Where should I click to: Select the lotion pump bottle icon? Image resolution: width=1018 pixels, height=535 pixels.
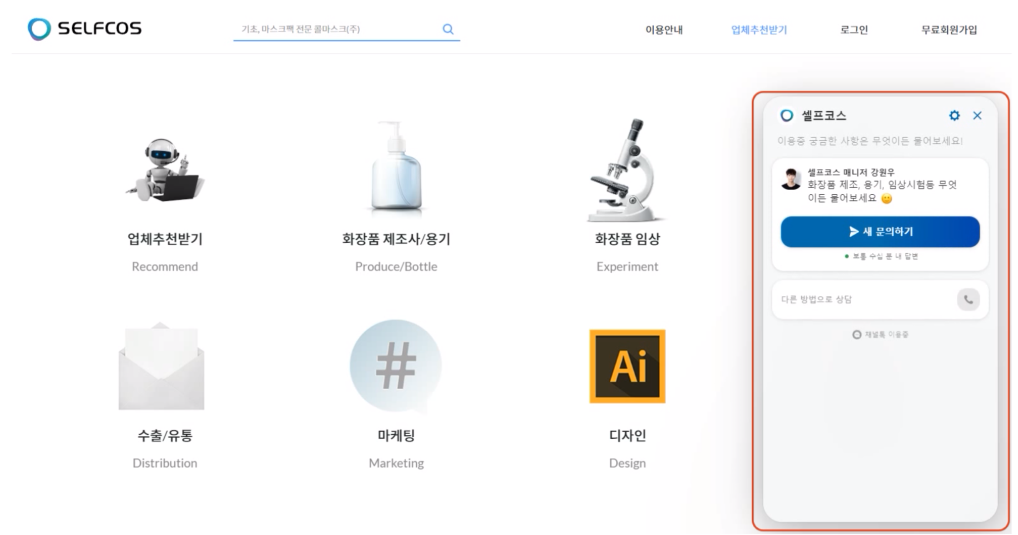coord(396,168)
